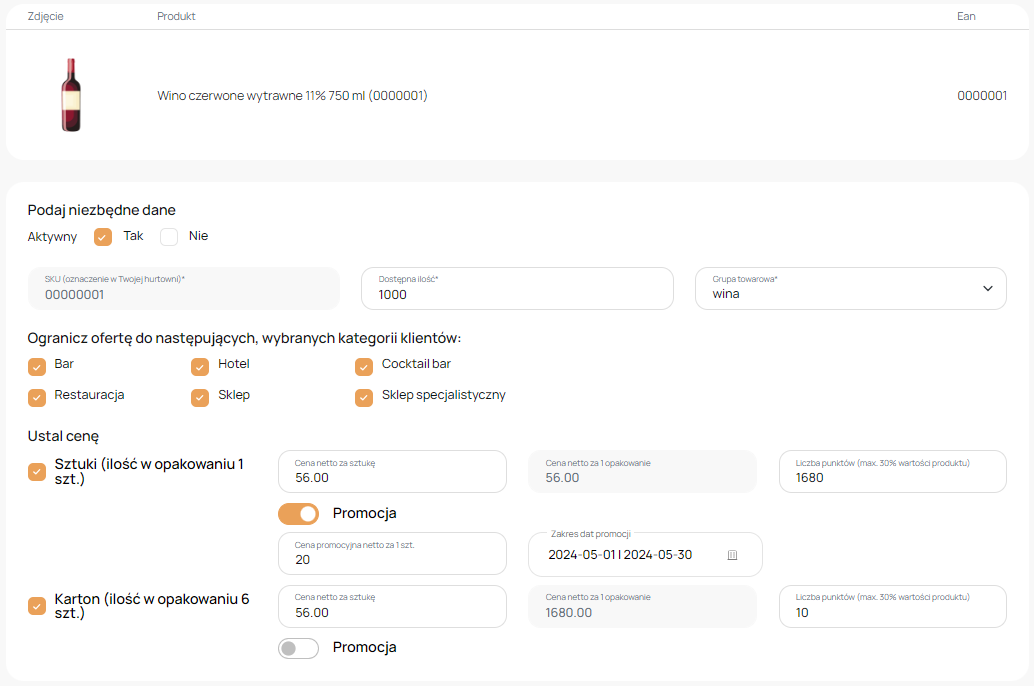Image resolution: width=1034 pixels, height=686 pixels.
Task: Uncheck the Hotel customer category
Action: [200, 366]
